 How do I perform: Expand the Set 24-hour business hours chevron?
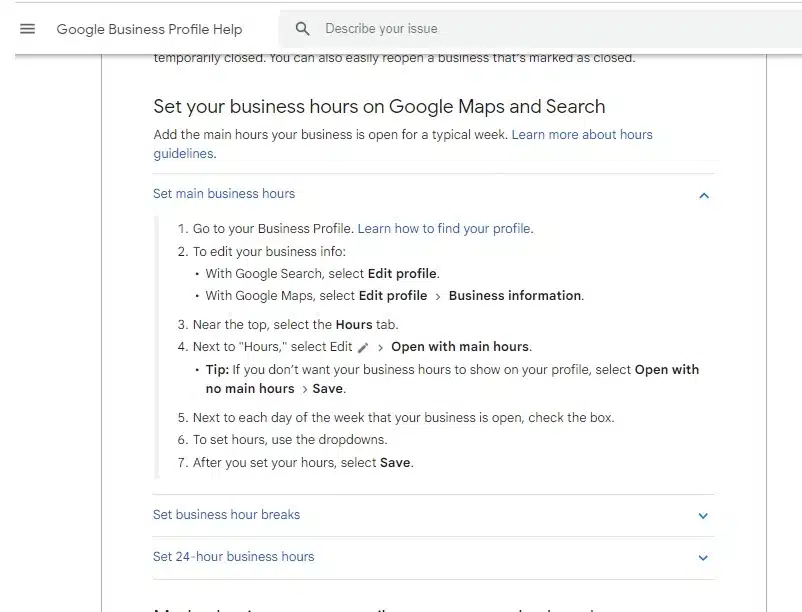(x=703, y=558)
